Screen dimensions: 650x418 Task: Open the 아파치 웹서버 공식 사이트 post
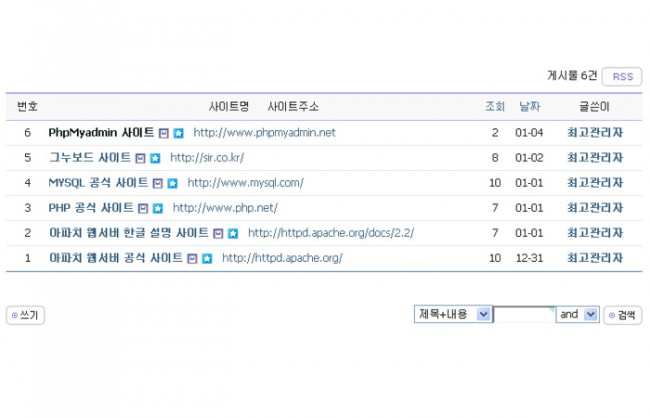click(x=116, y=258)
